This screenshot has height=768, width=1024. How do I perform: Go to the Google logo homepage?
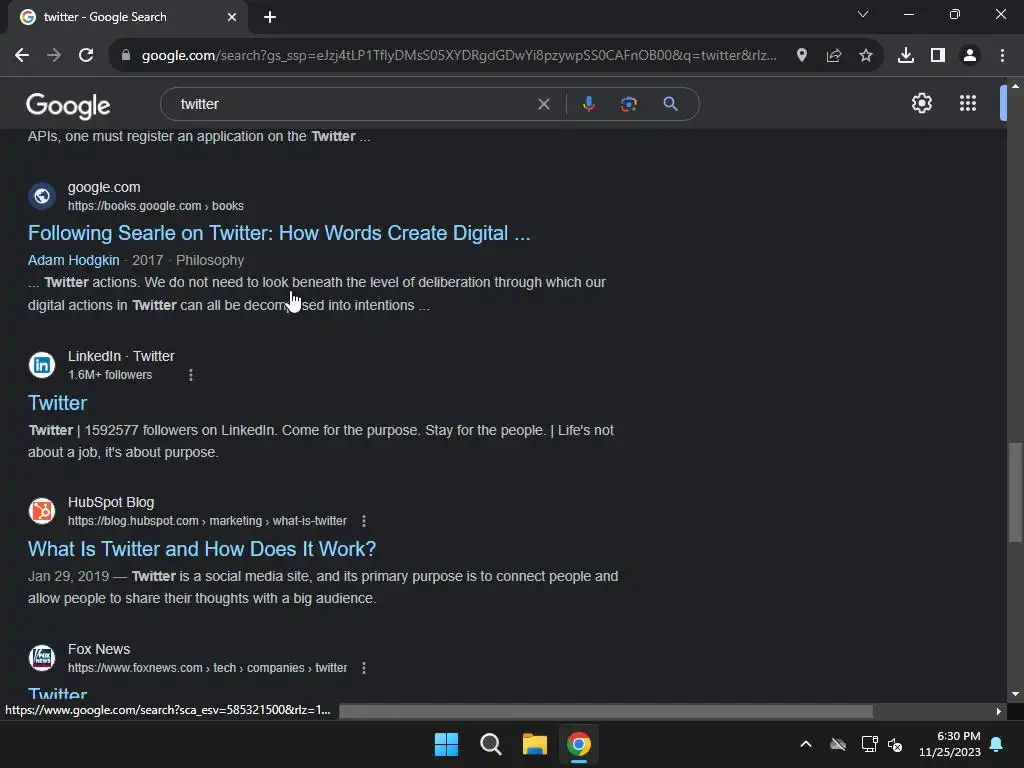click(69, 105)
